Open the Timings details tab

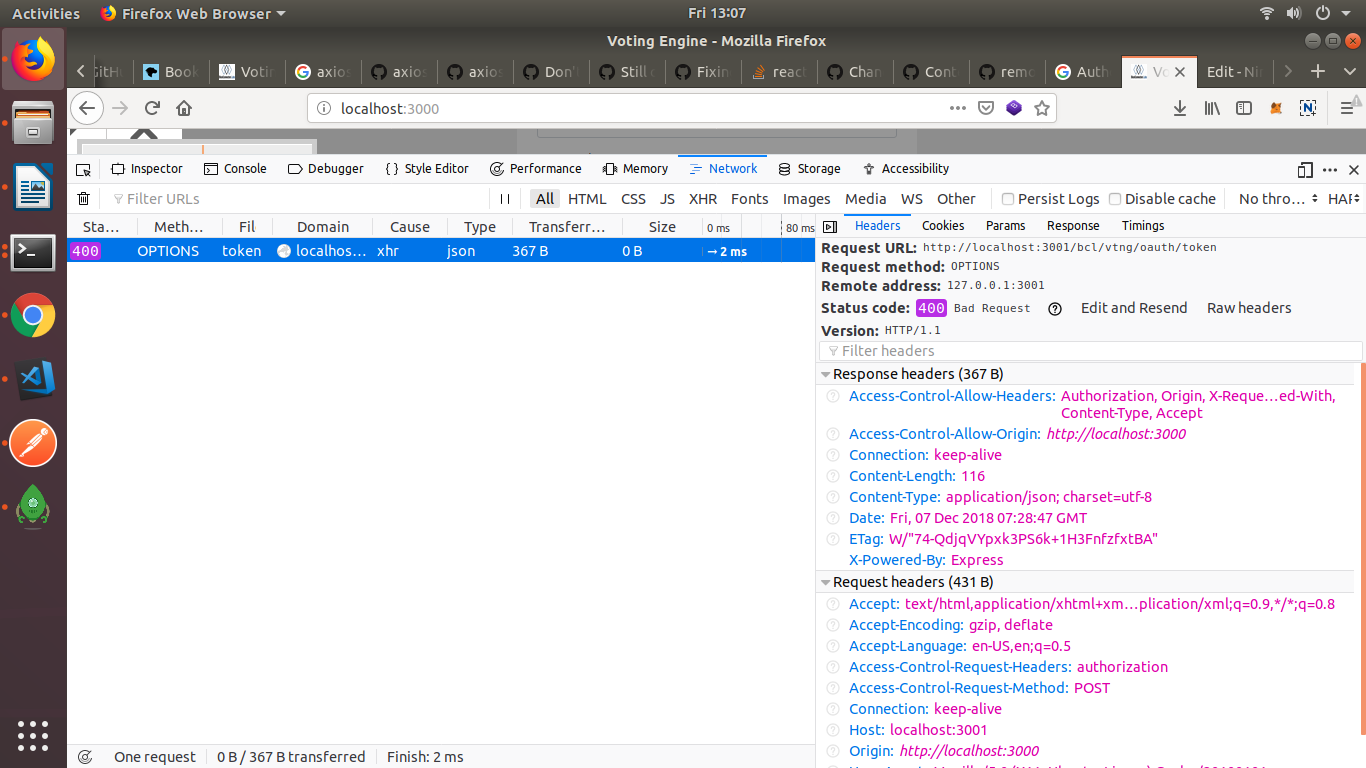coord(1143,226)
